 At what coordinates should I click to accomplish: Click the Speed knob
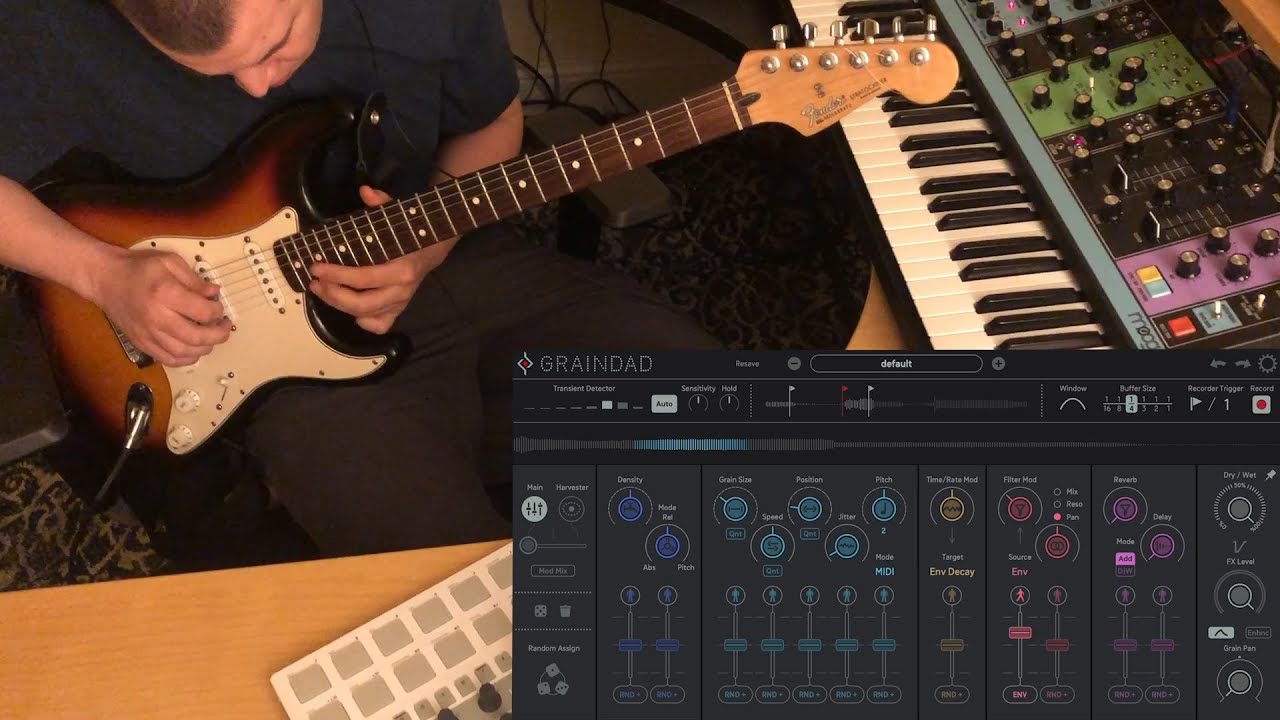772,546
